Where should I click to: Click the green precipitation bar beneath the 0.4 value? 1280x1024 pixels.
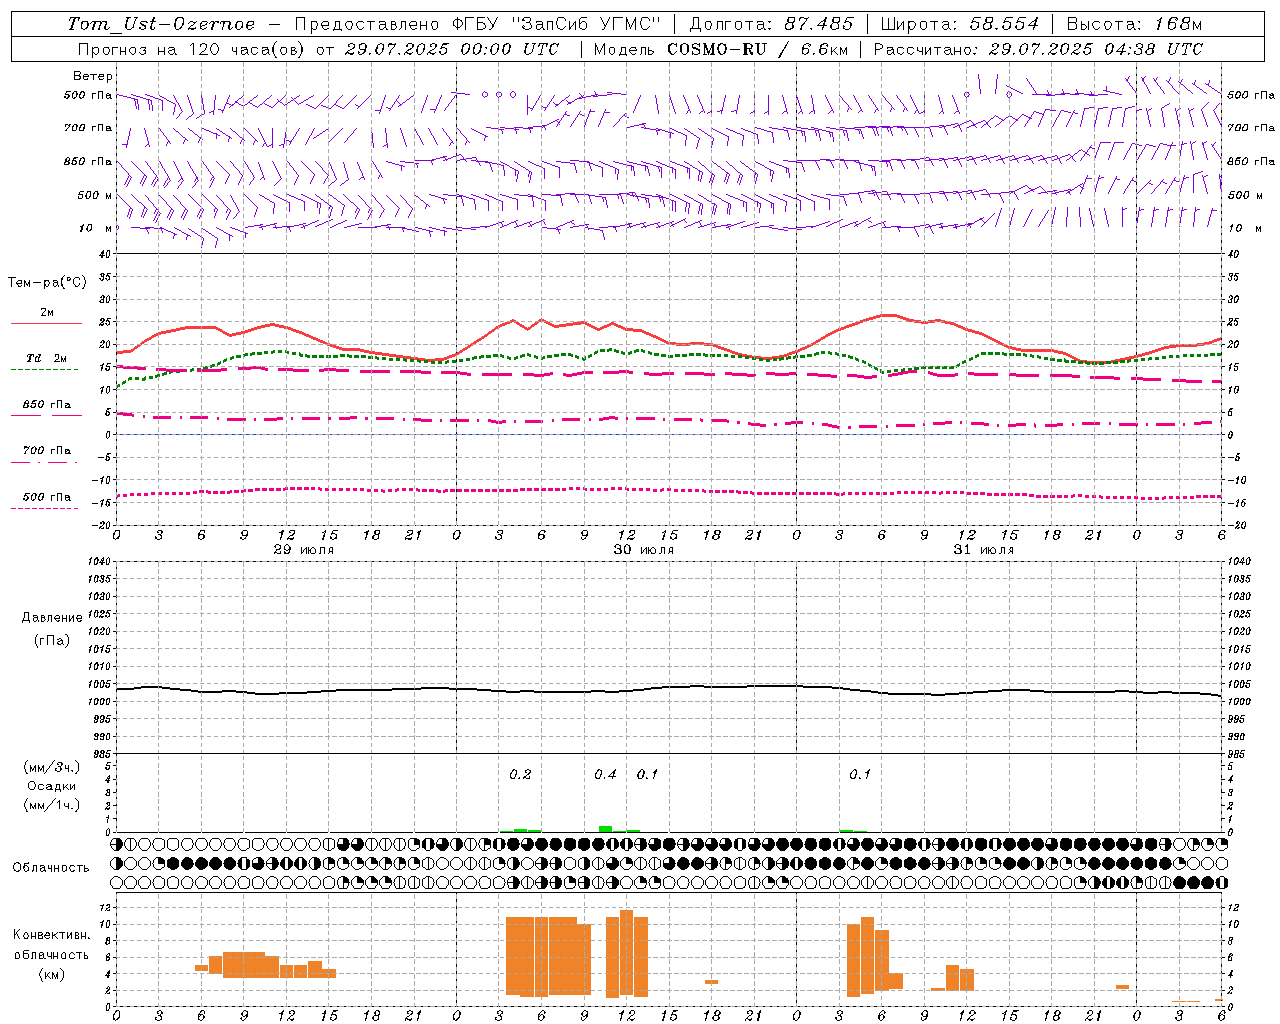point(605,828)
